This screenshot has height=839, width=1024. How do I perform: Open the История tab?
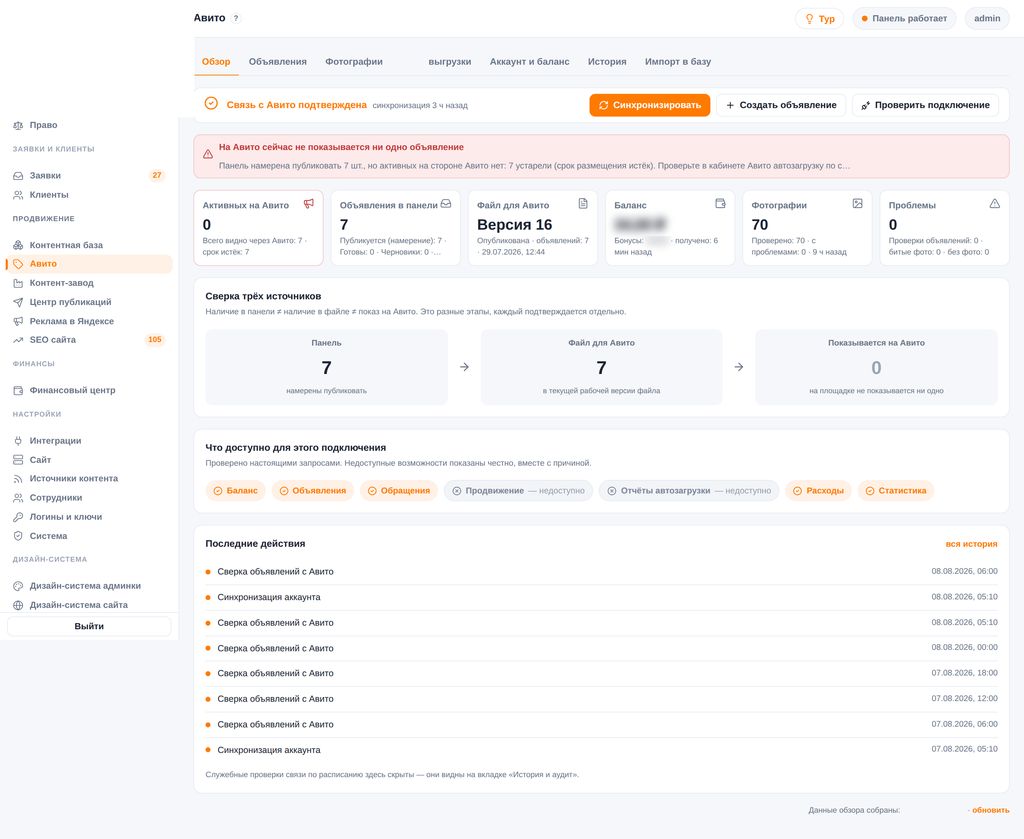point(607,61)
